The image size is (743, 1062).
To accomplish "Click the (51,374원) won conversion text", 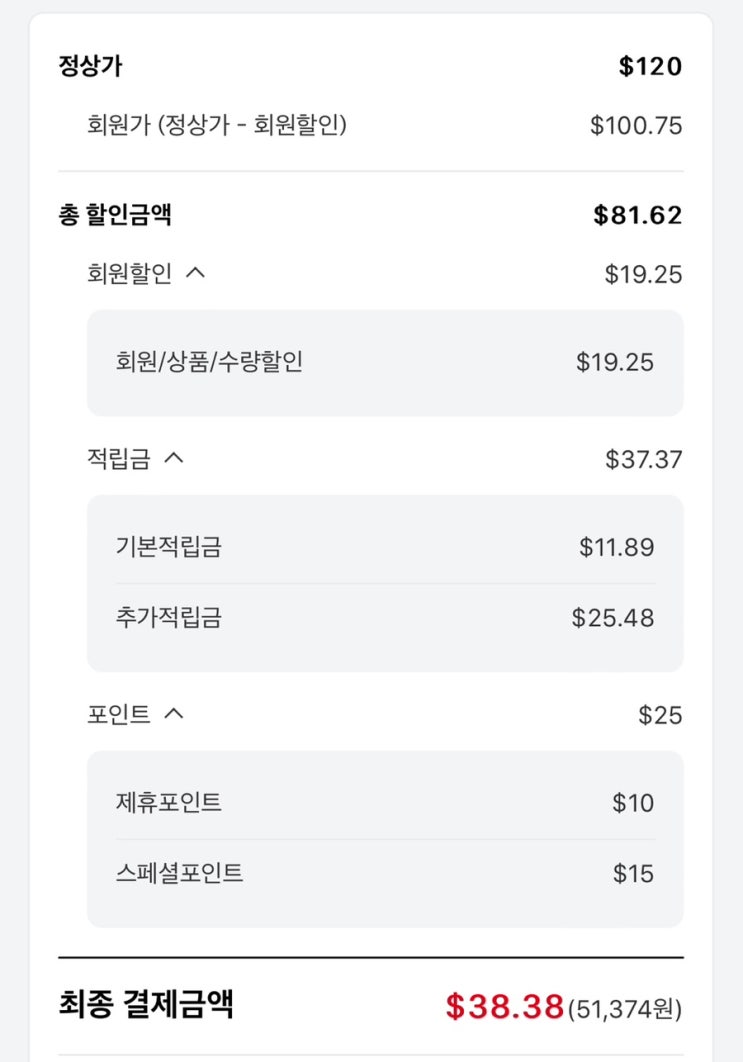I will [625, 1009].
